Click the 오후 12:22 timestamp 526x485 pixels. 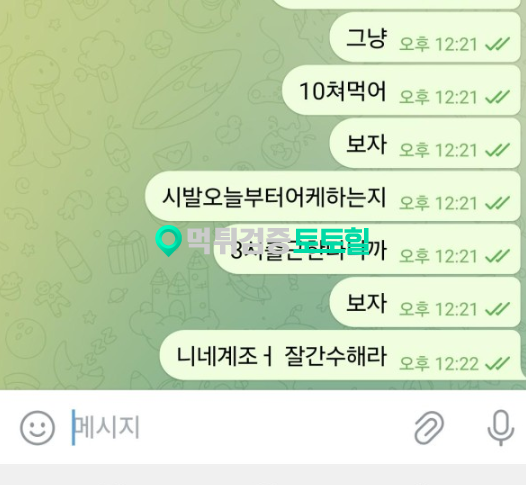(438, 364)
